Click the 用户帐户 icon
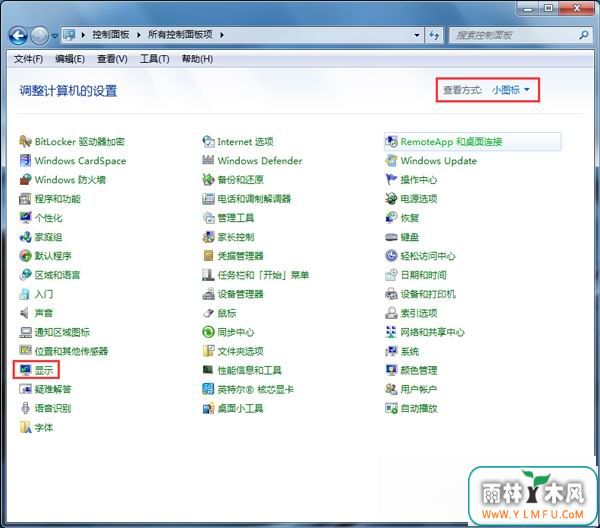This screenshot has width=600, height=528. [x=391, y=389]
